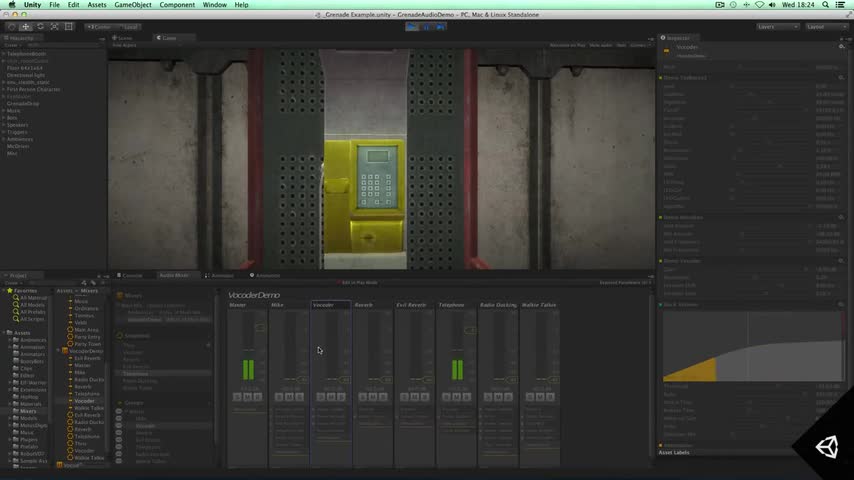Expand the TelephoneBooth hierarchy item
Image resolution: width=854 pixels, height=480 pixels.
click(5, 53)
